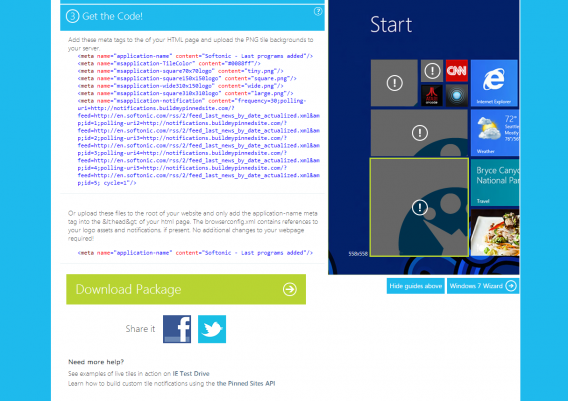Select the food photo tile
Viewport: 568px width, 401px height.
495,233
